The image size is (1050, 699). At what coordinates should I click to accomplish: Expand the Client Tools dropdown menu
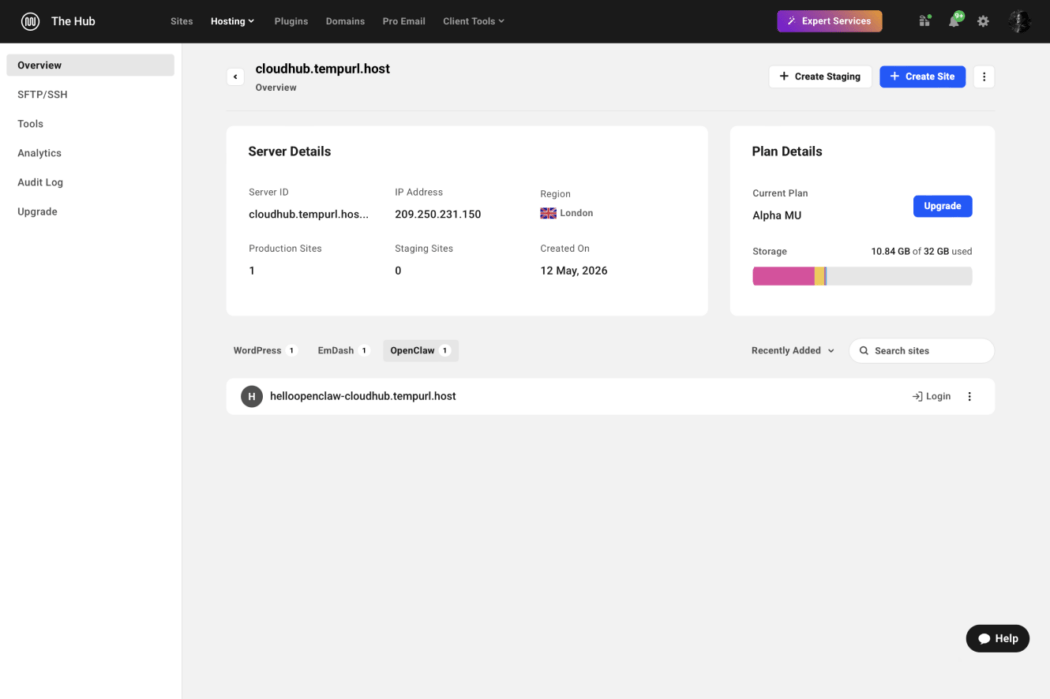473,21
